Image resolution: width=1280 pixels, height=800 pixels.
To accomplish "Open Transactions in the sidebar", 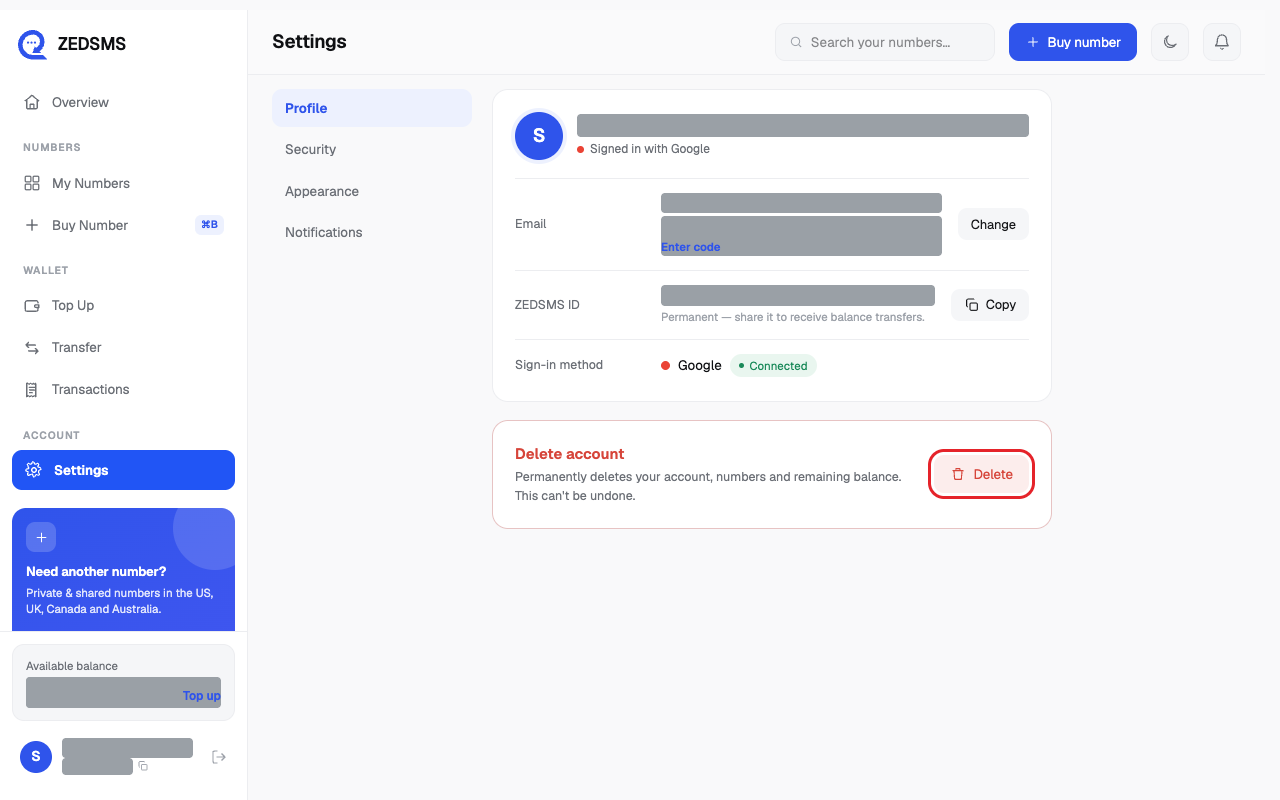I will click(x=124, y=389).
